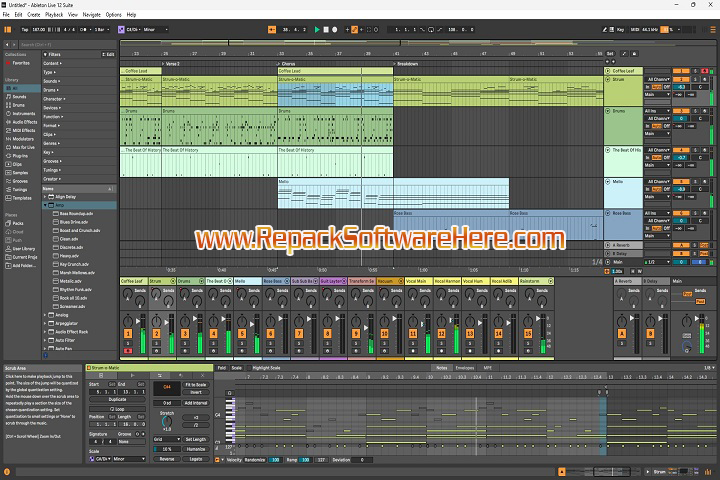Toggle track activator number 10 in the mixer

coord(384,333)
